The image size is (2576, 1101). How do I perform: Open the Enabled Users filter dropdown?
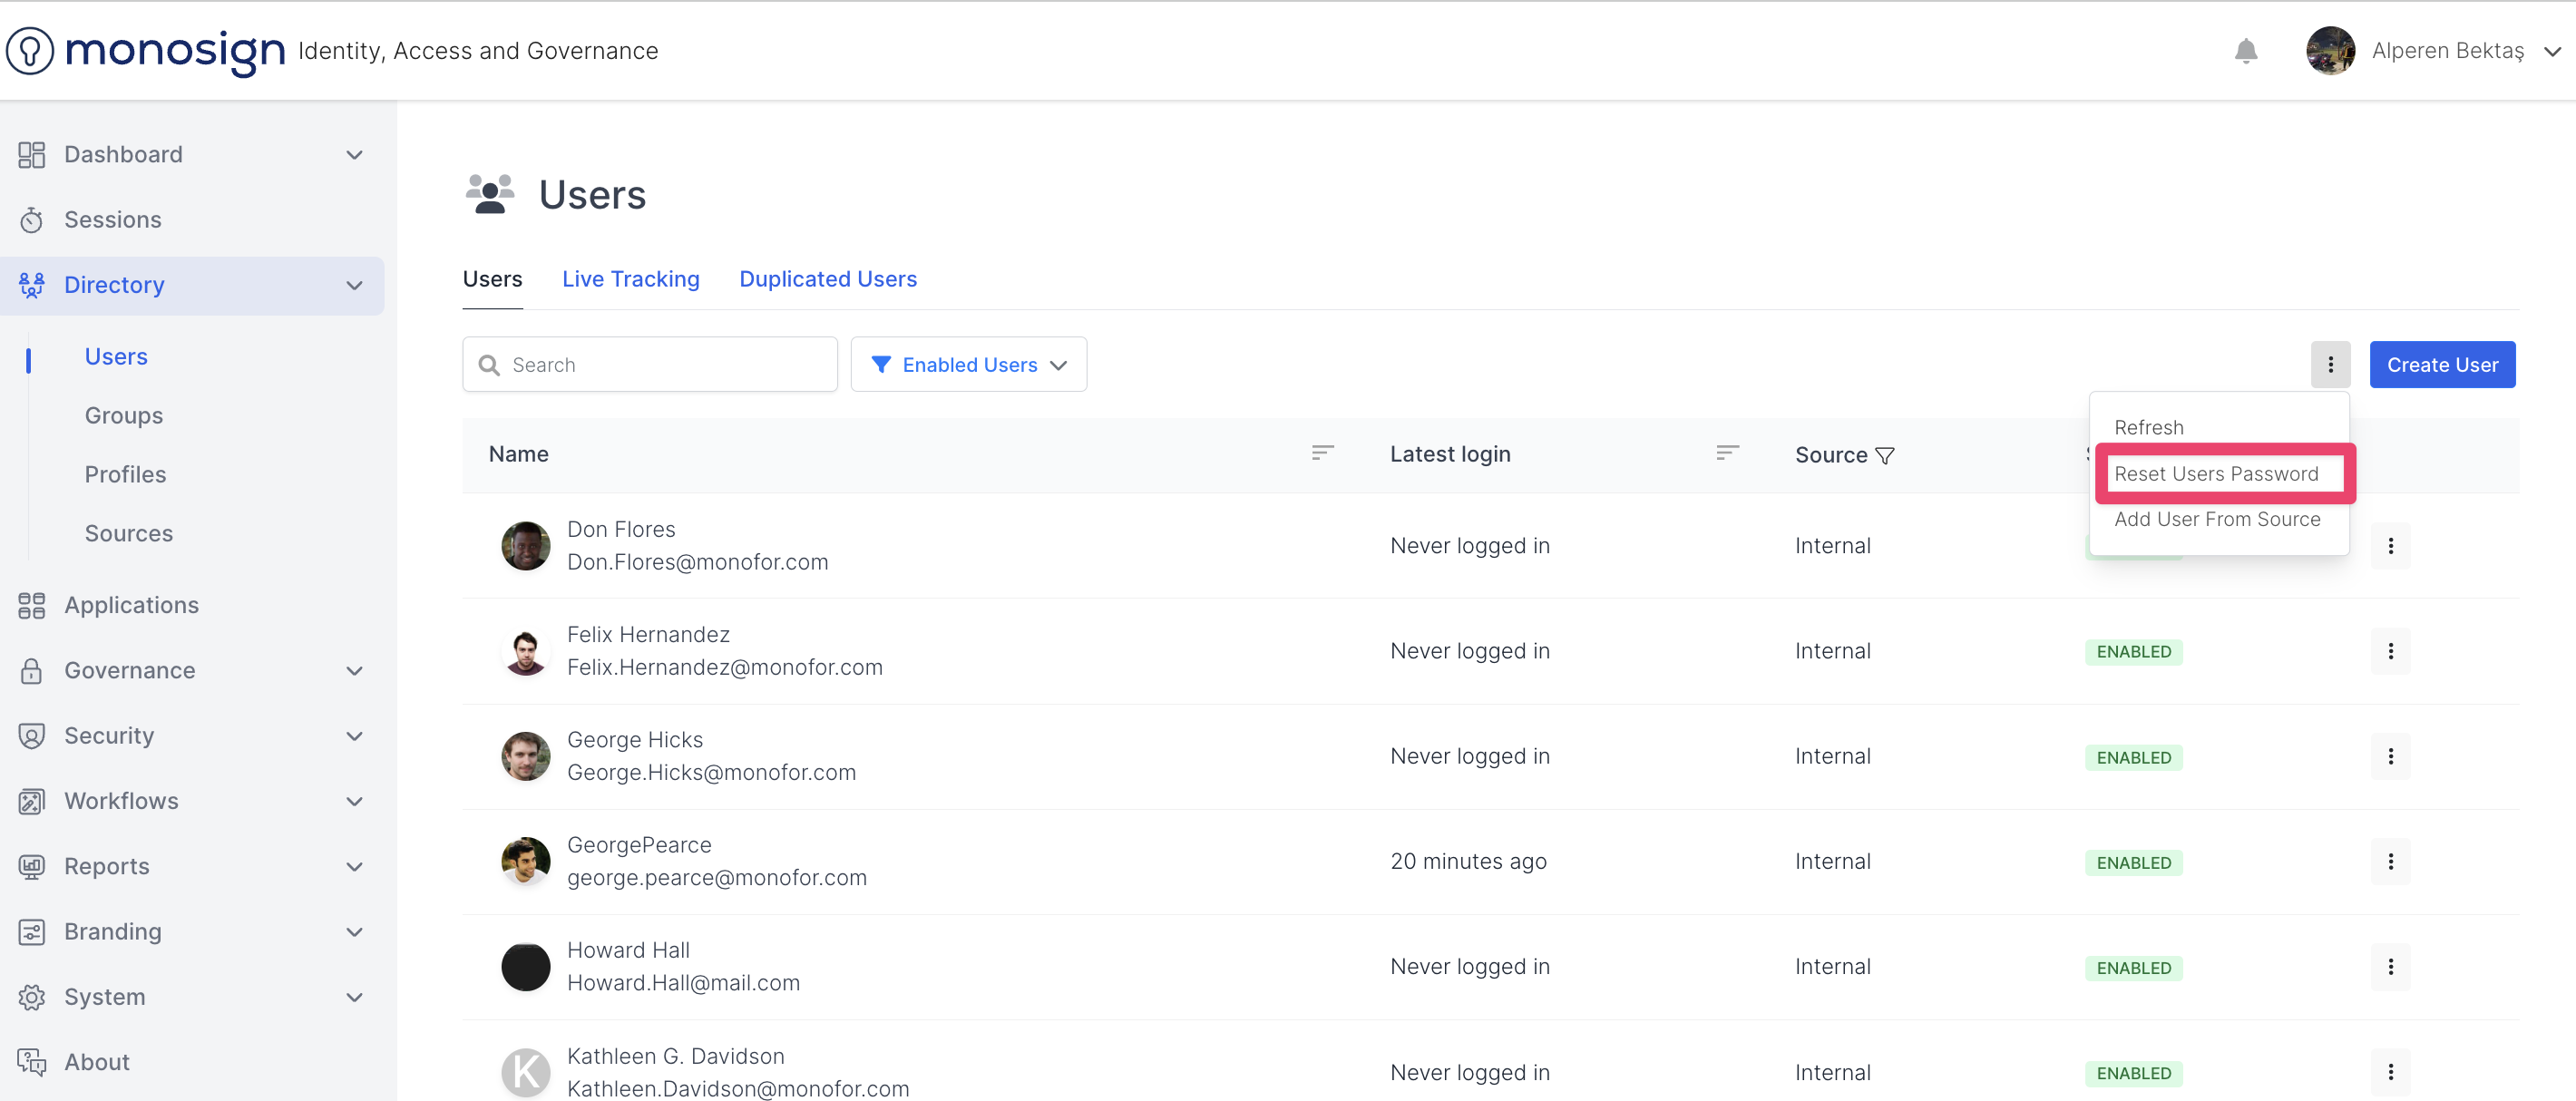(968, 365)
